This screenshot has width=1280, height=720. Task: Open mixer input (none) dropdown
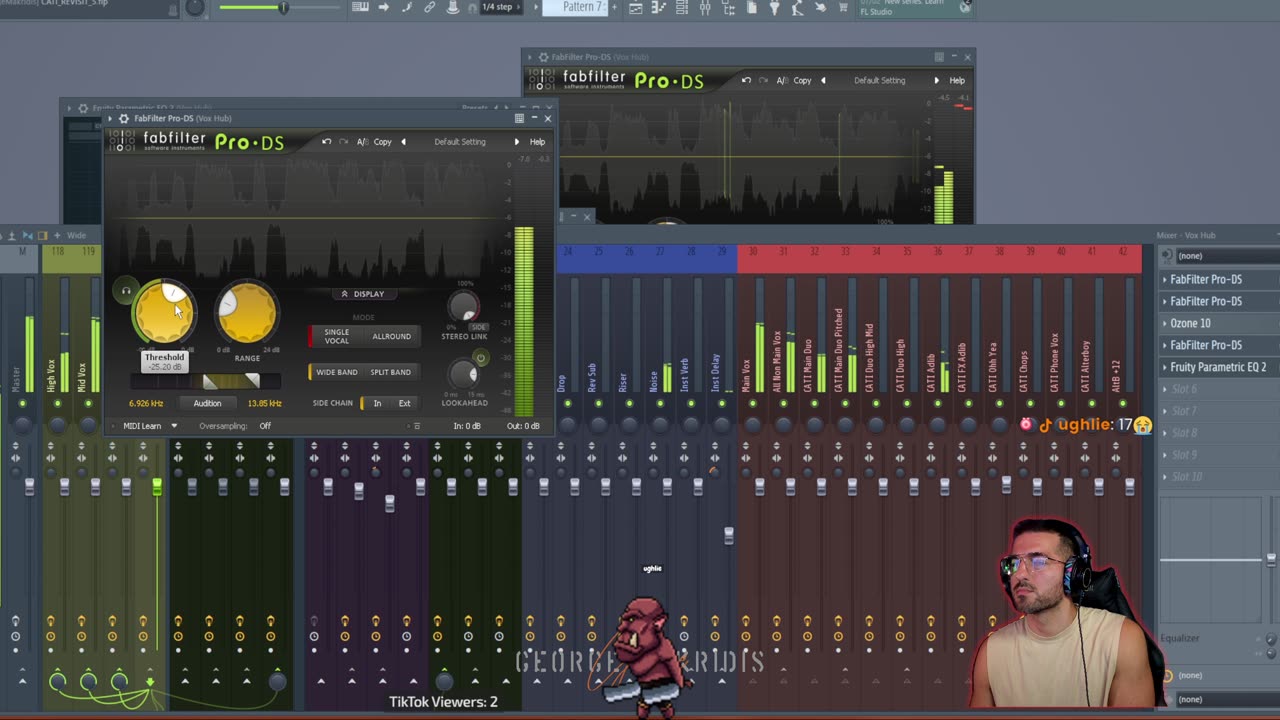tap(1225, 256)
